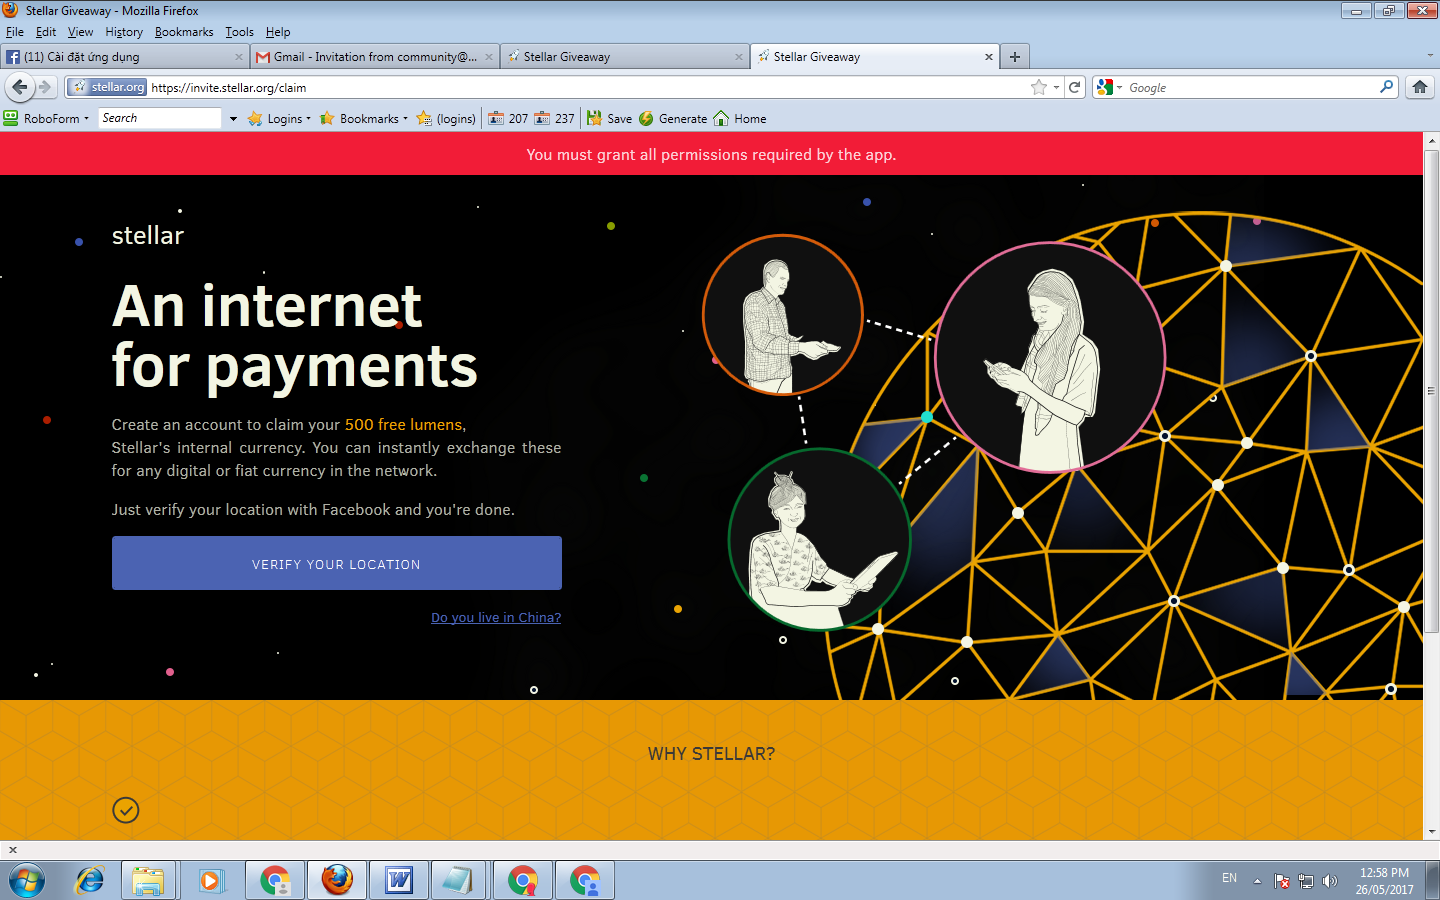1440x900 pixels.
Task: Open Windows Explorer from the taskbar
Action: [x=148, y=881]
